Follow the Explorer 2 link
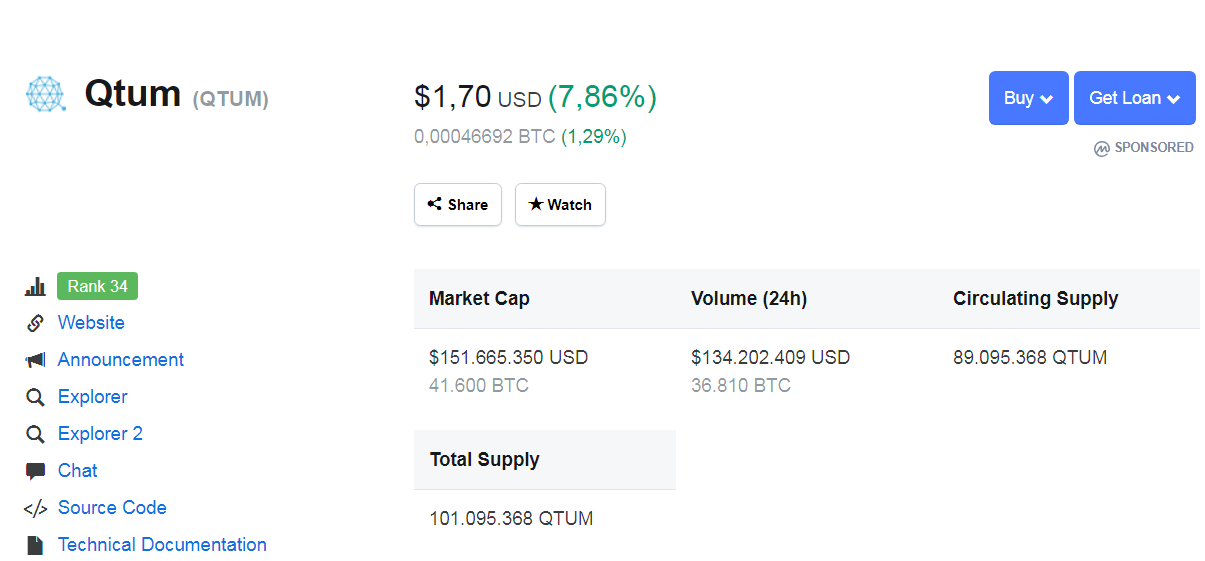 pyautogui.click(x=100, y=434)
